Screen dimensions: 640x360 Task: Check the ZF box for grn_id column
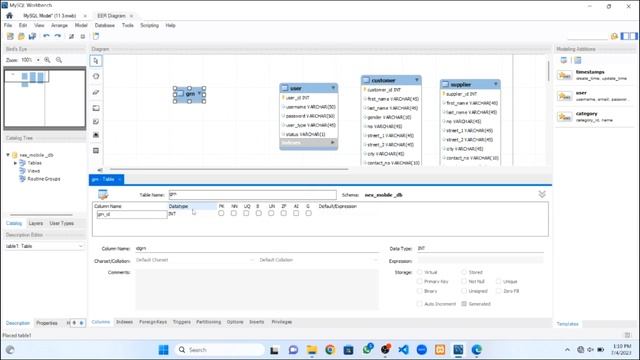coord(284,213)
